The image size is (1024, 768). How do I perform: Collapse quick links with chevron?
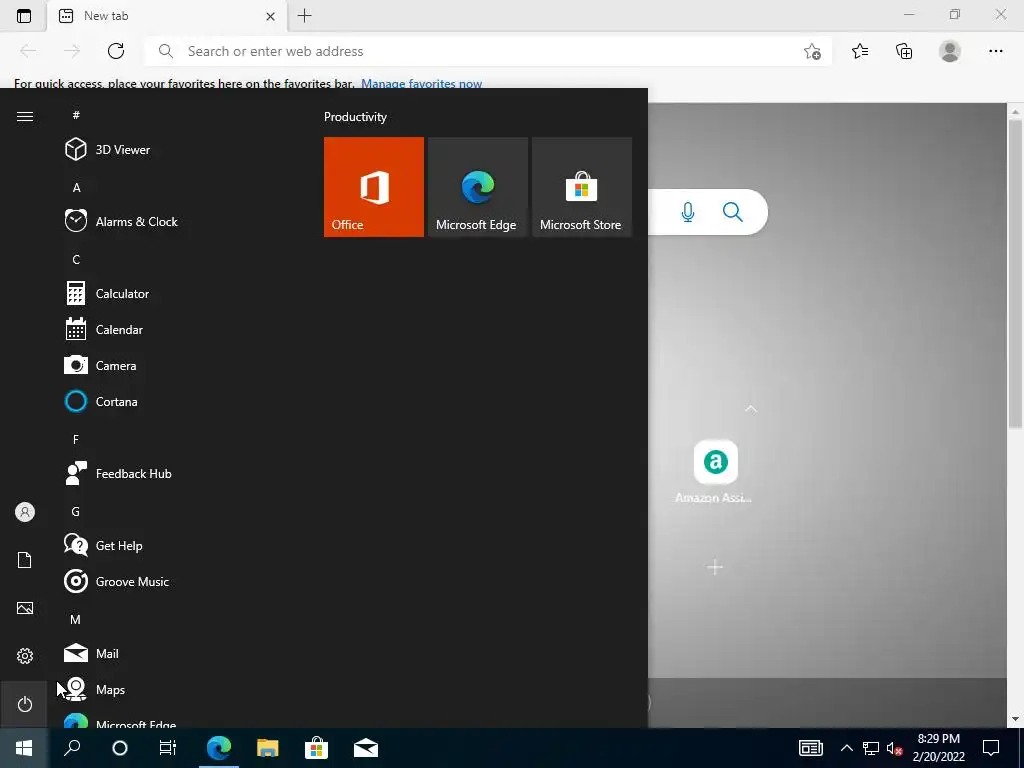(750, 409)
